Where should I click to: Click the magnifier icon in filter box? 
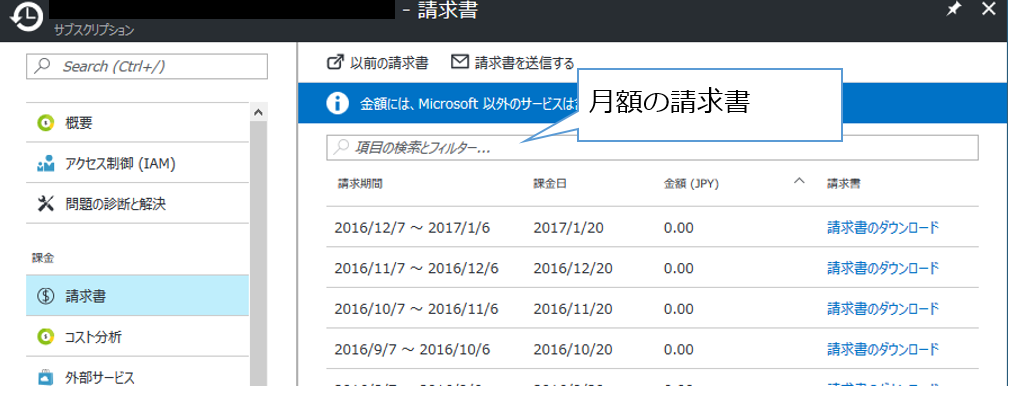click(x=341, y=147)
